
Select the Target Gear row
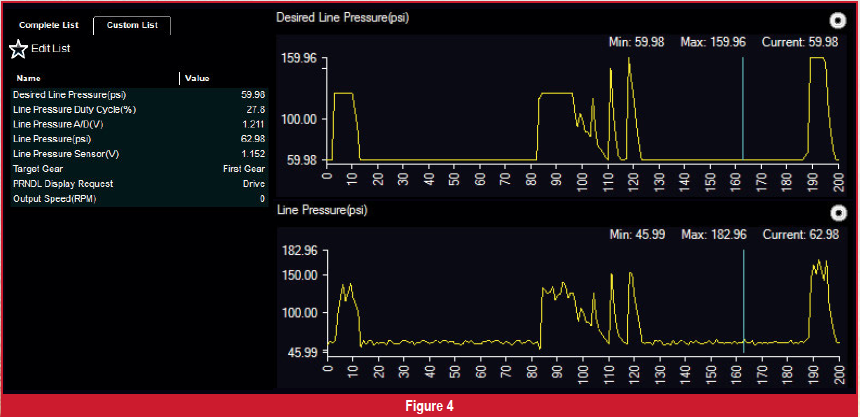(138, 169)
